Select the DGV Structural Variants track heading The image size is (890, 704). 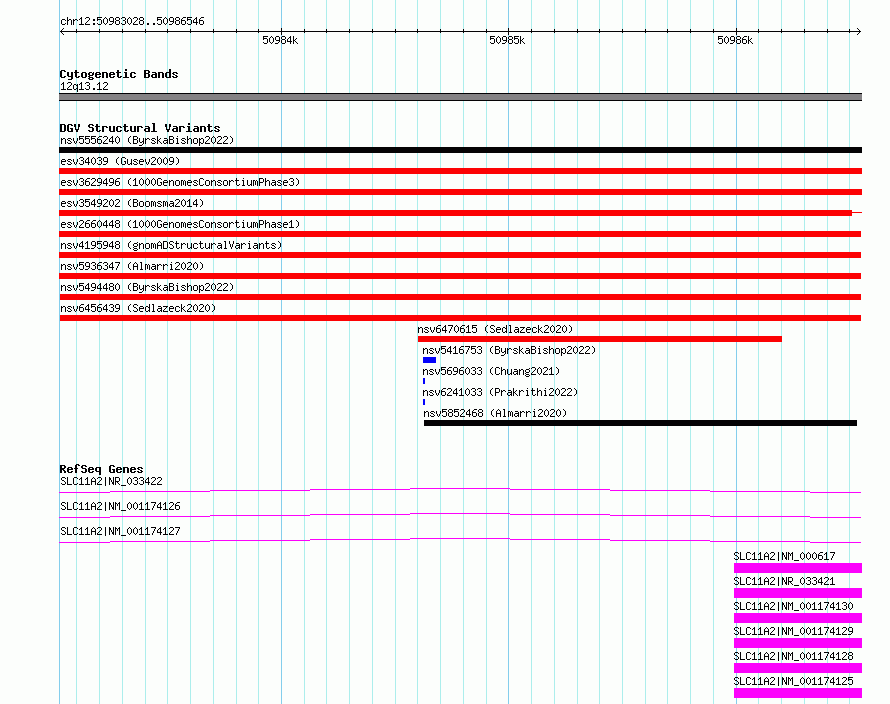click(x=140, y=128)
